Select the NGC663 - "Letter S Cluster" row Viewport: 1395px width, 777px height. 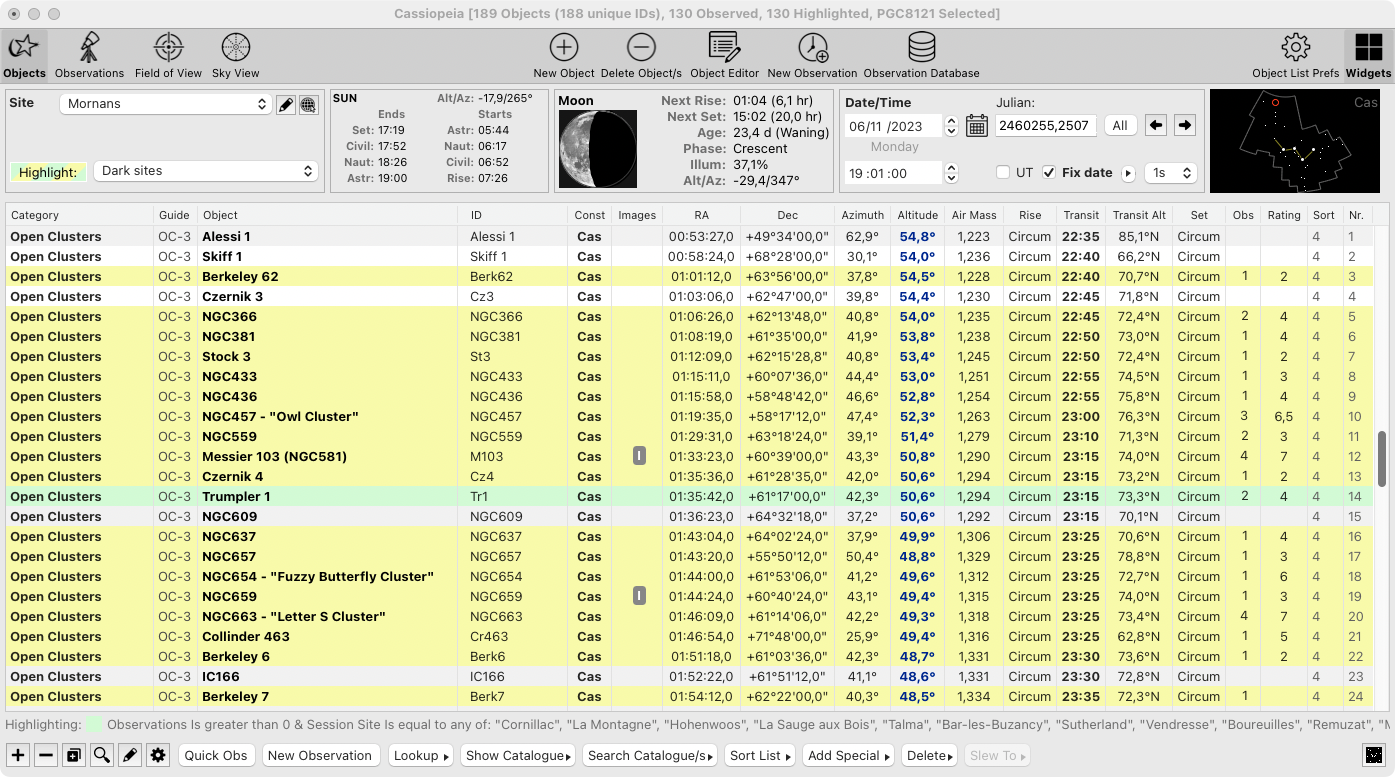coord(690,616)
